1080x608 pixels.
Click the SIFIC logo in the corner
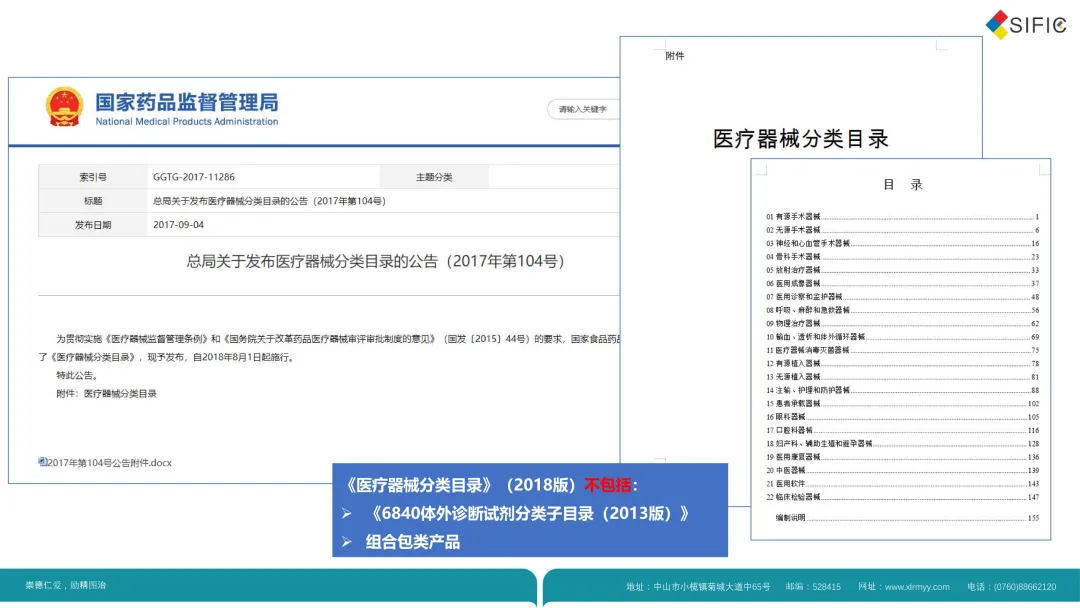1026,25
